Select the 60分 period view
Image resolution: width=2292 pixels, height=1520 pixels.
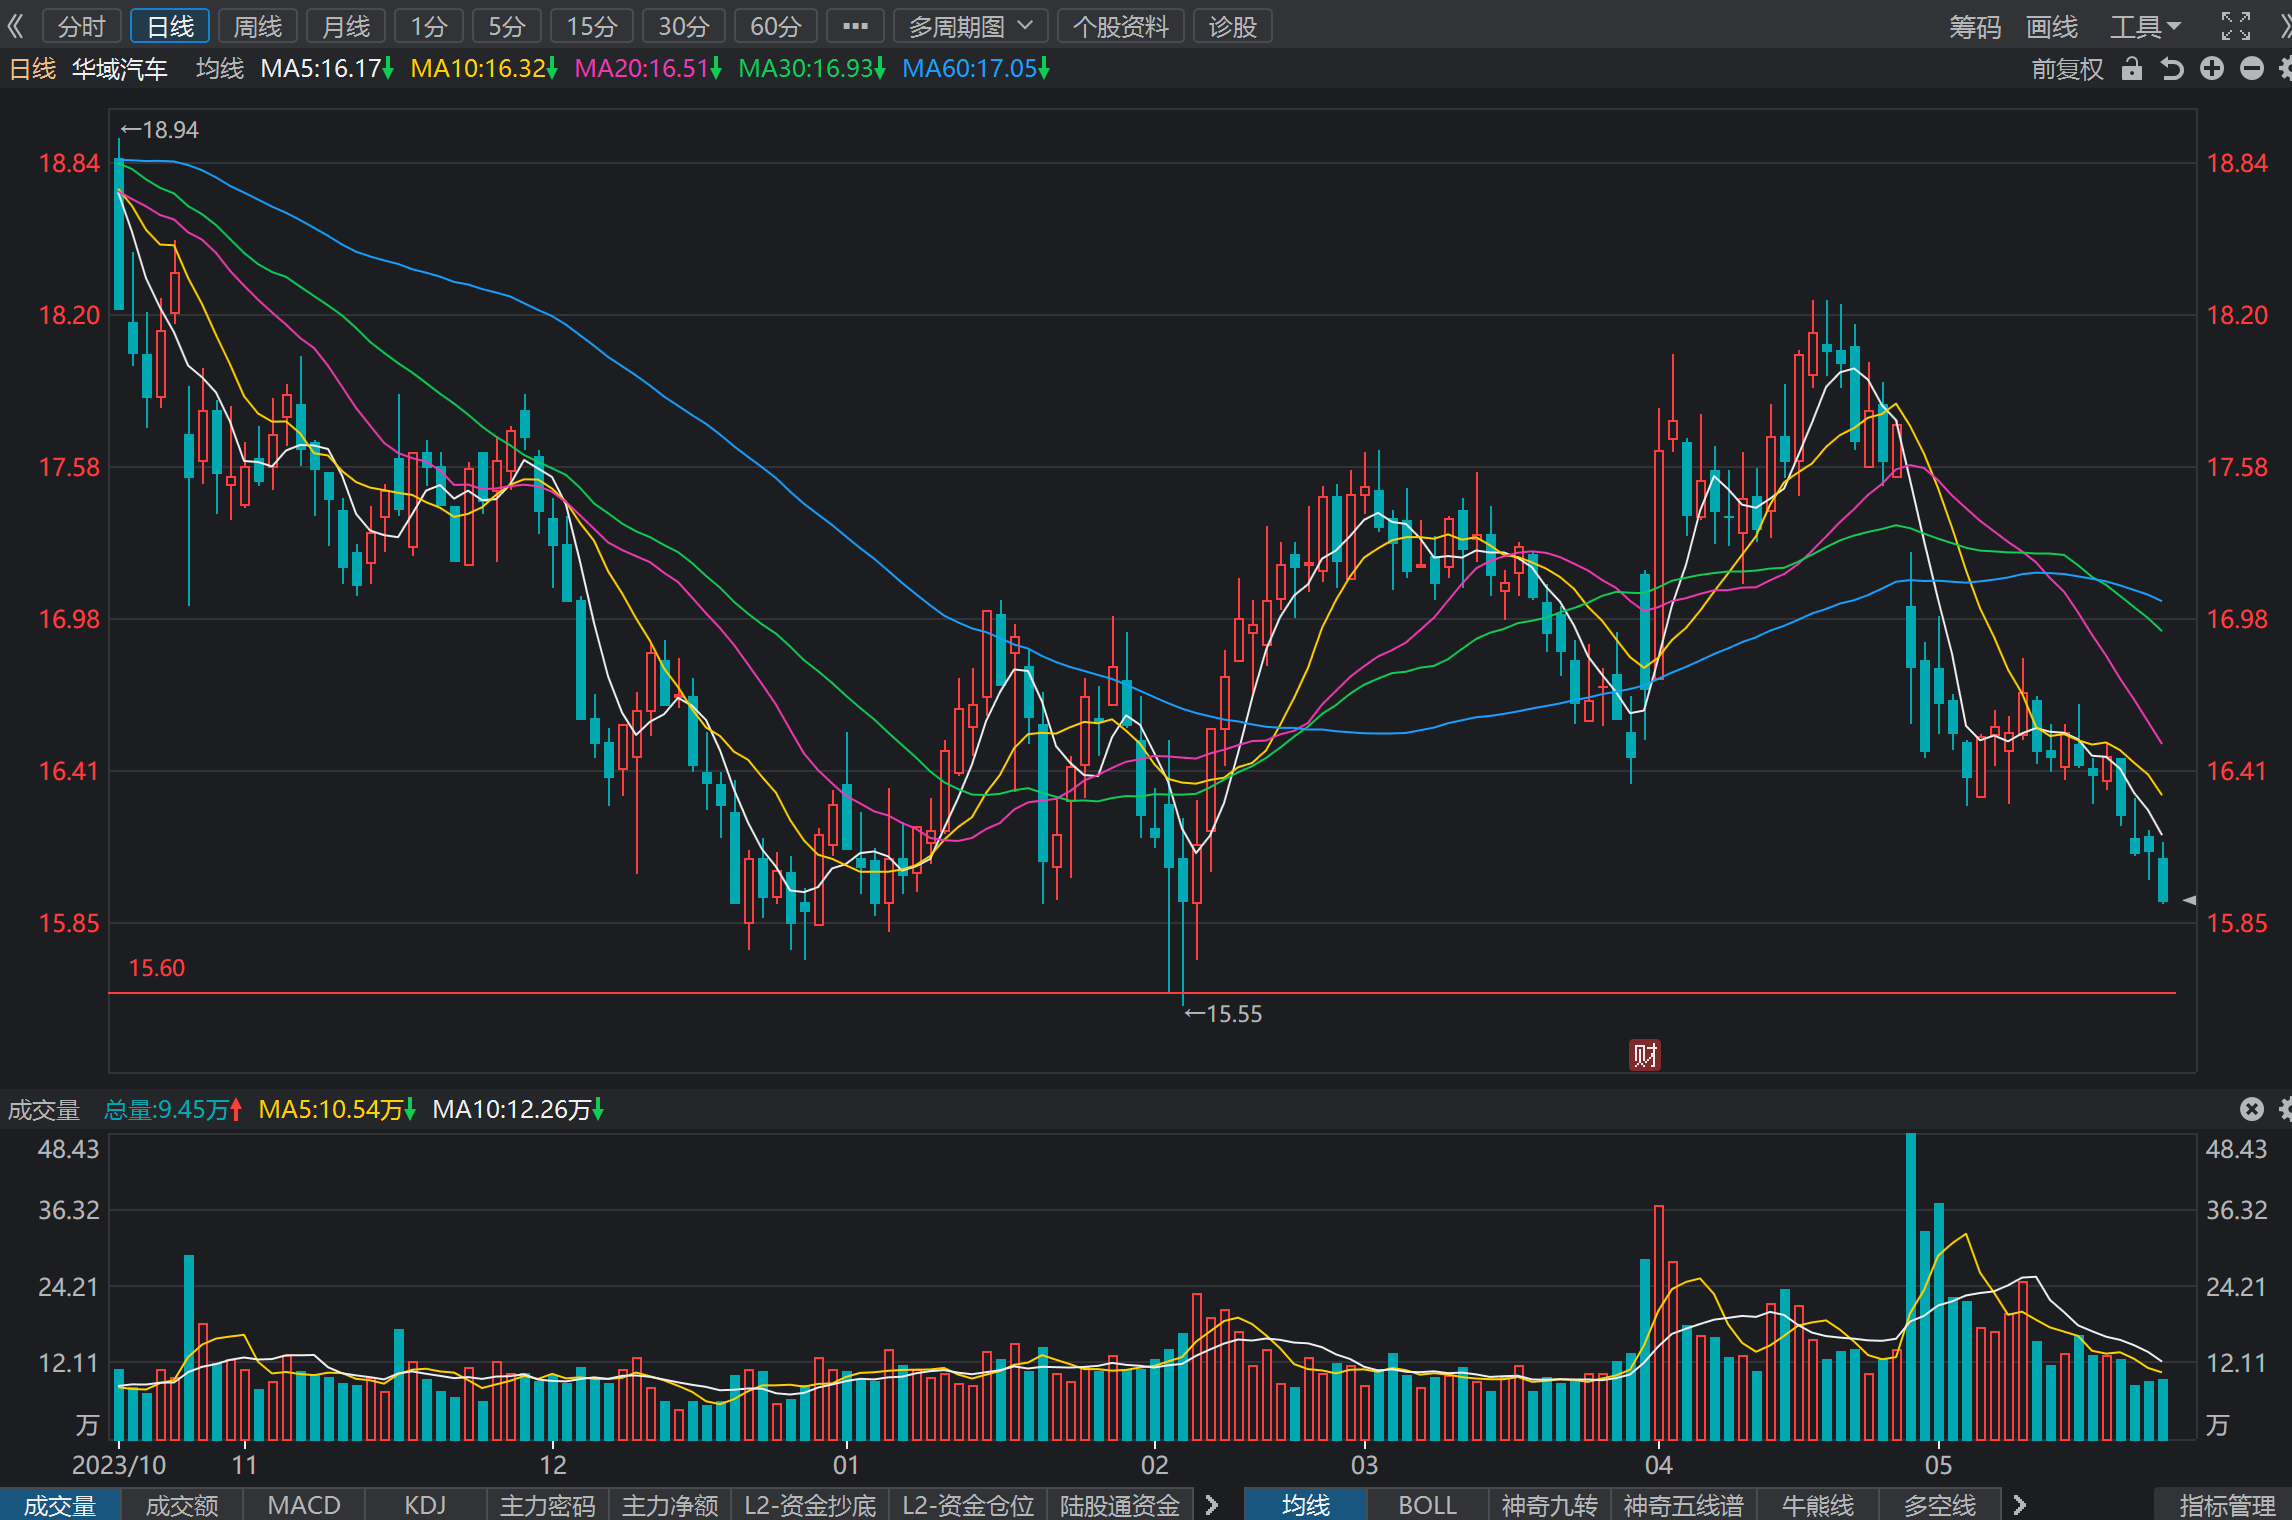(776, 26)
